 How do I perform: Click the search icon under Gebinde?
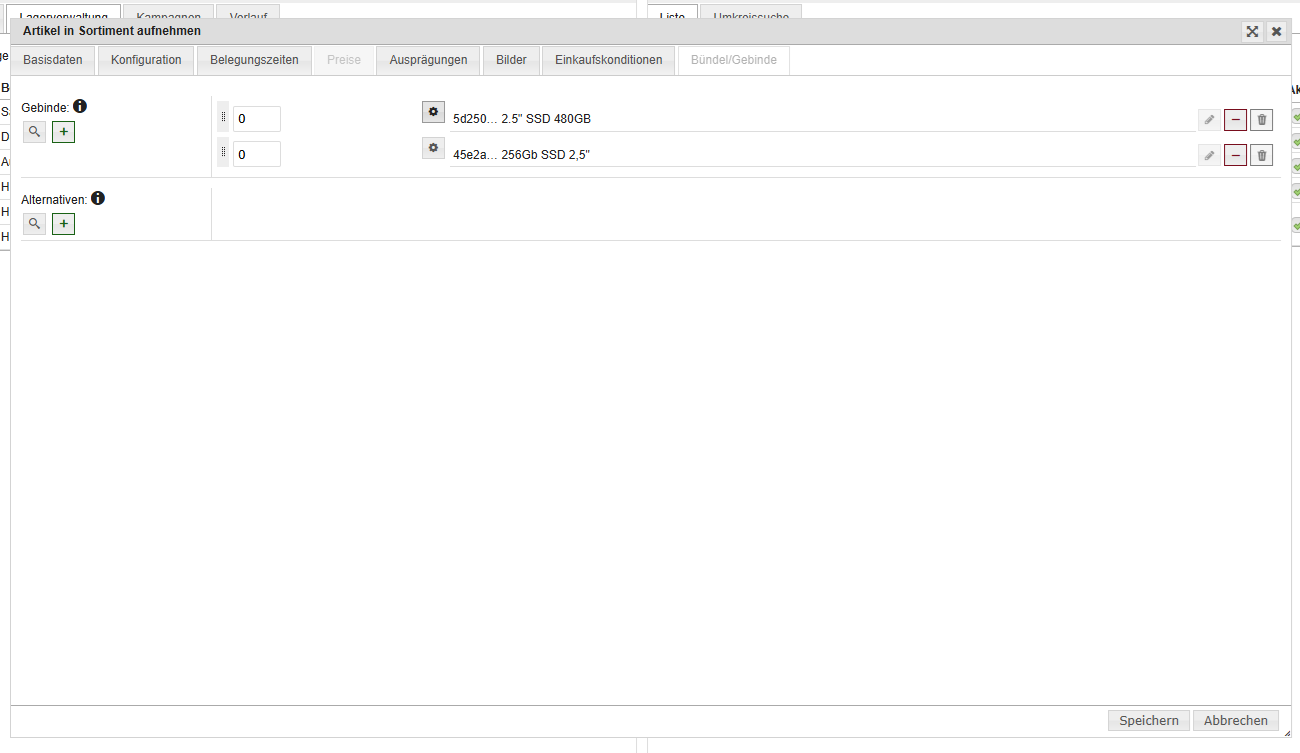pos(34,132)
